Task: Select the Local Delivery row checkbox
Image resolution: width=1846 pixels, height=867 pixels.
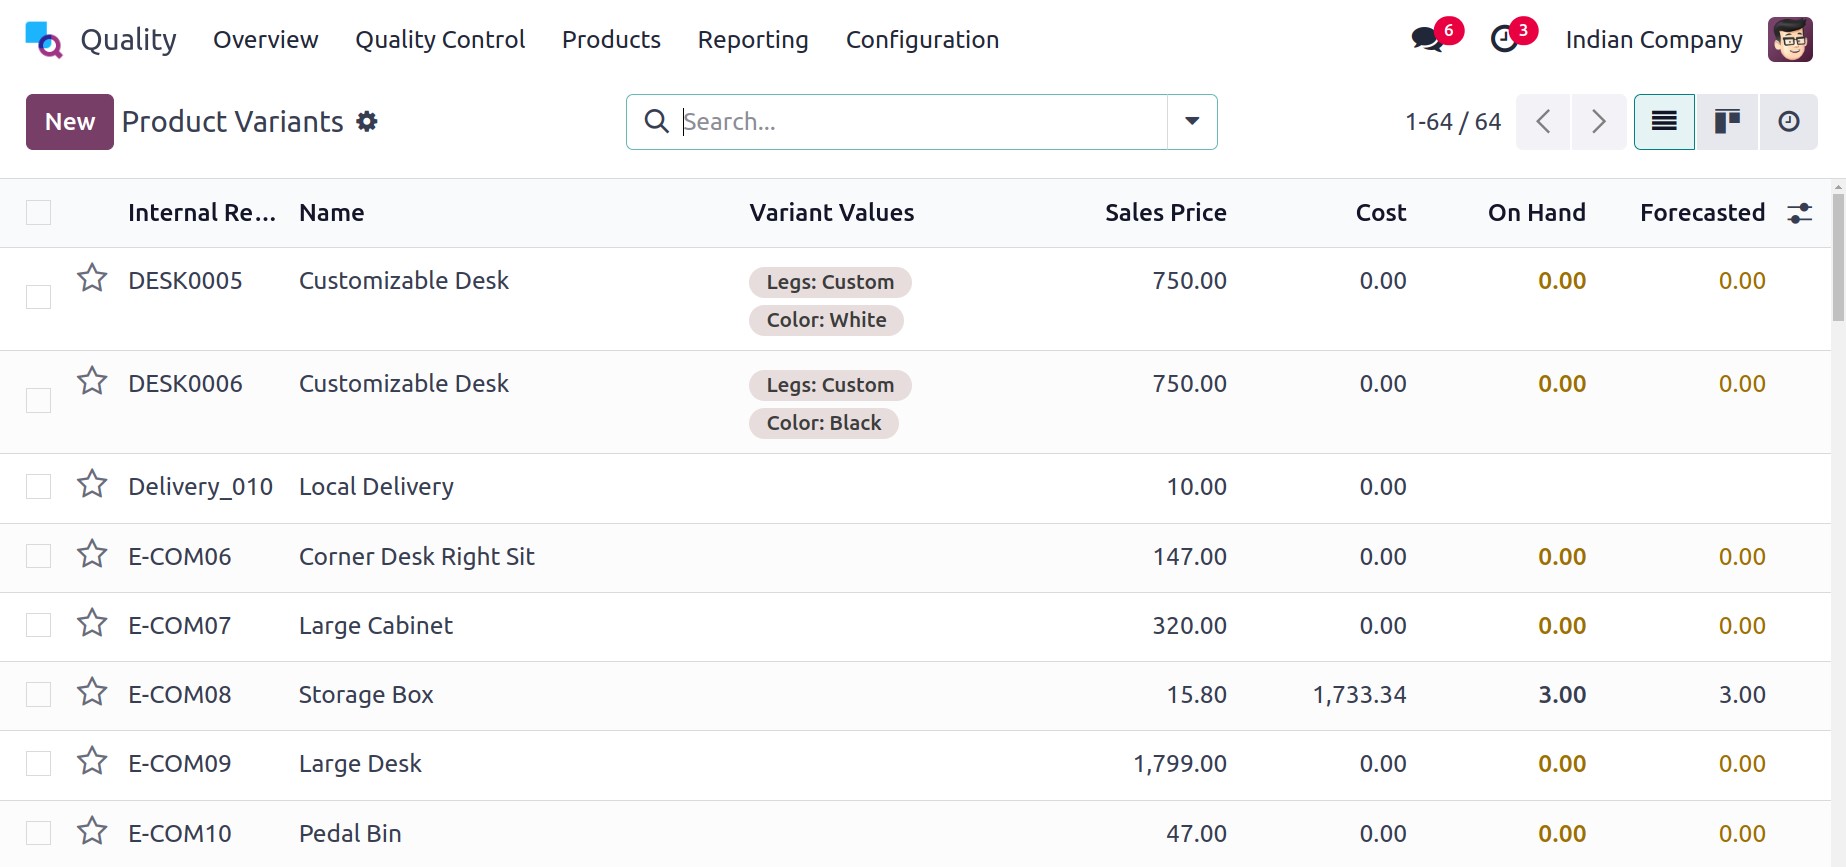Action: [38, 487]
